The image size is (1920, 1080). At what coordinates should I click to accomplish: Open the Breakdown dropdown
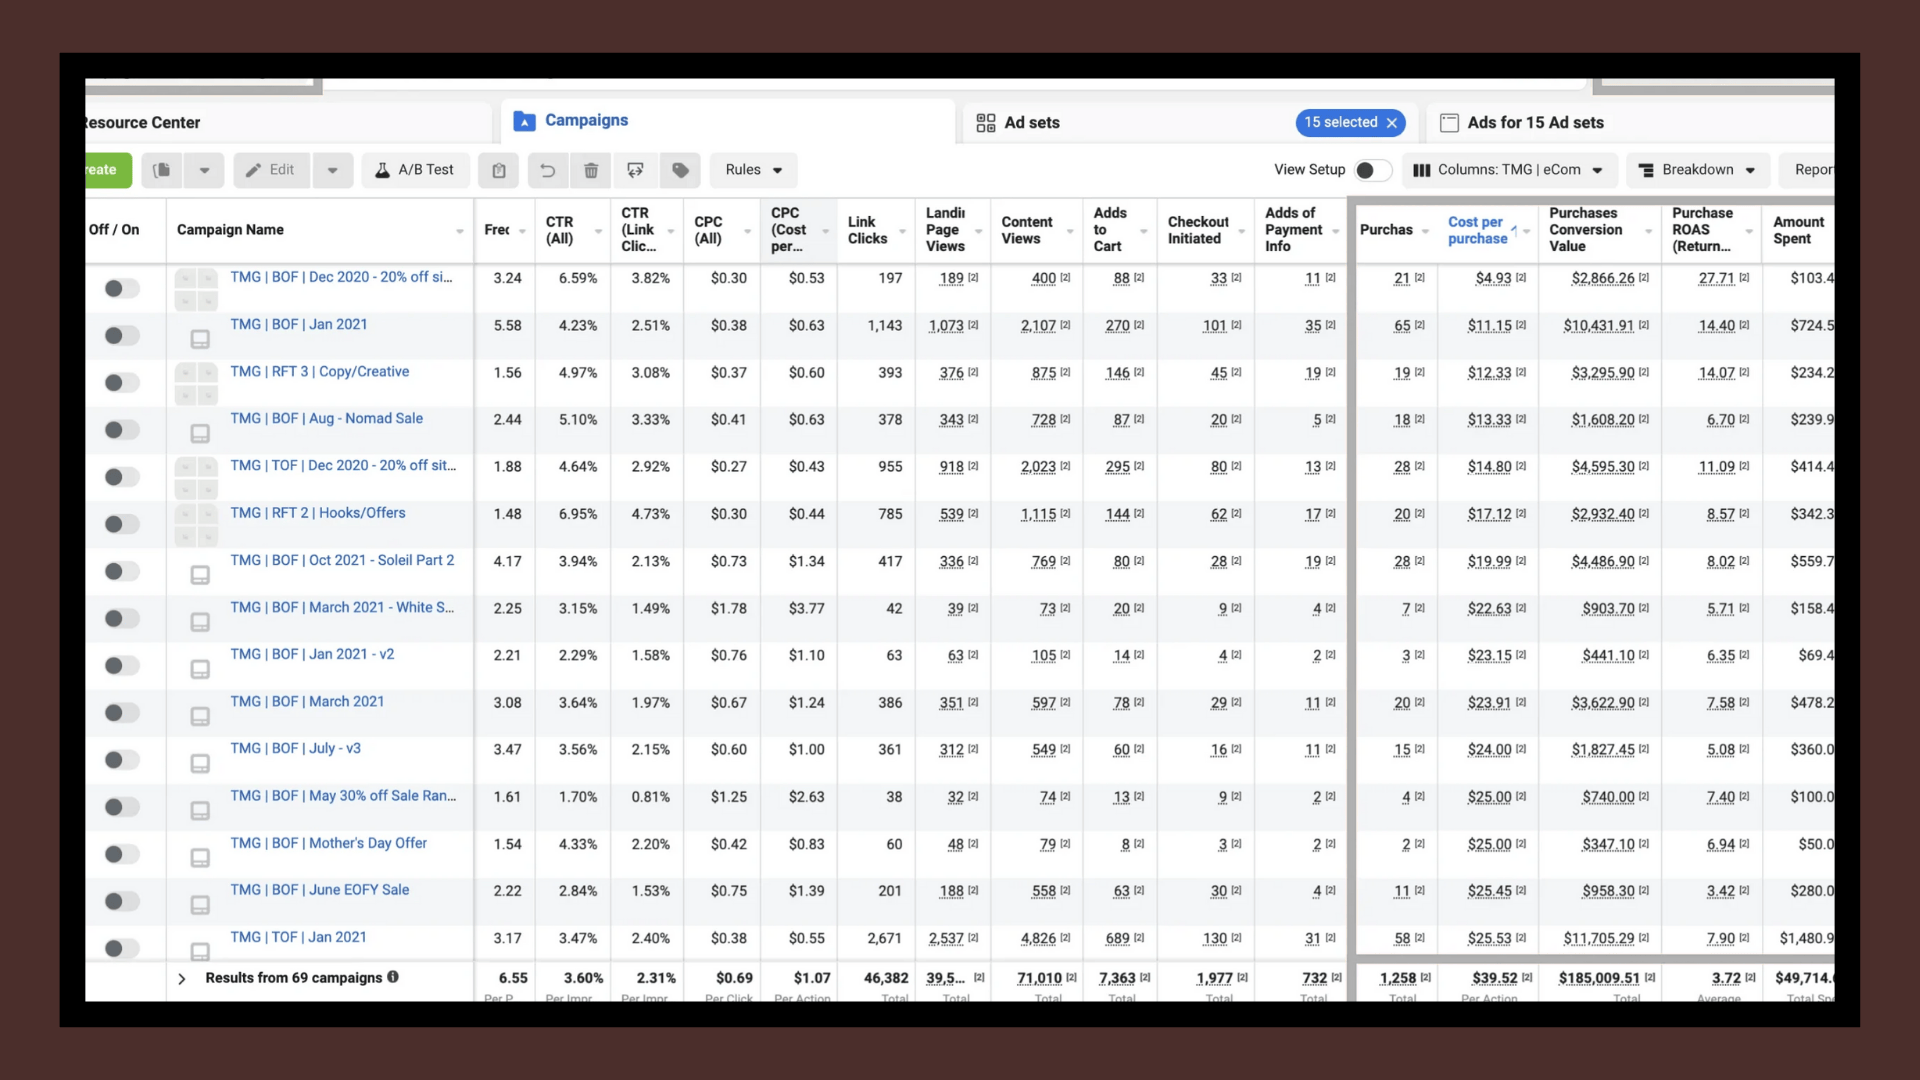pyautogui.click(x=1697, y=170)
